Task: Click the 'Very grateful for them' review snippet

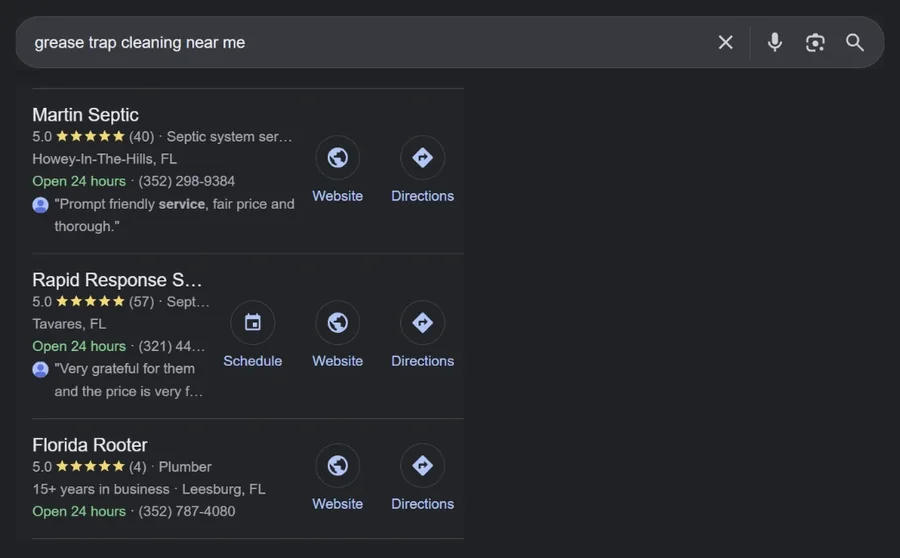Action: pyautogui.click(x=129, y=380)
